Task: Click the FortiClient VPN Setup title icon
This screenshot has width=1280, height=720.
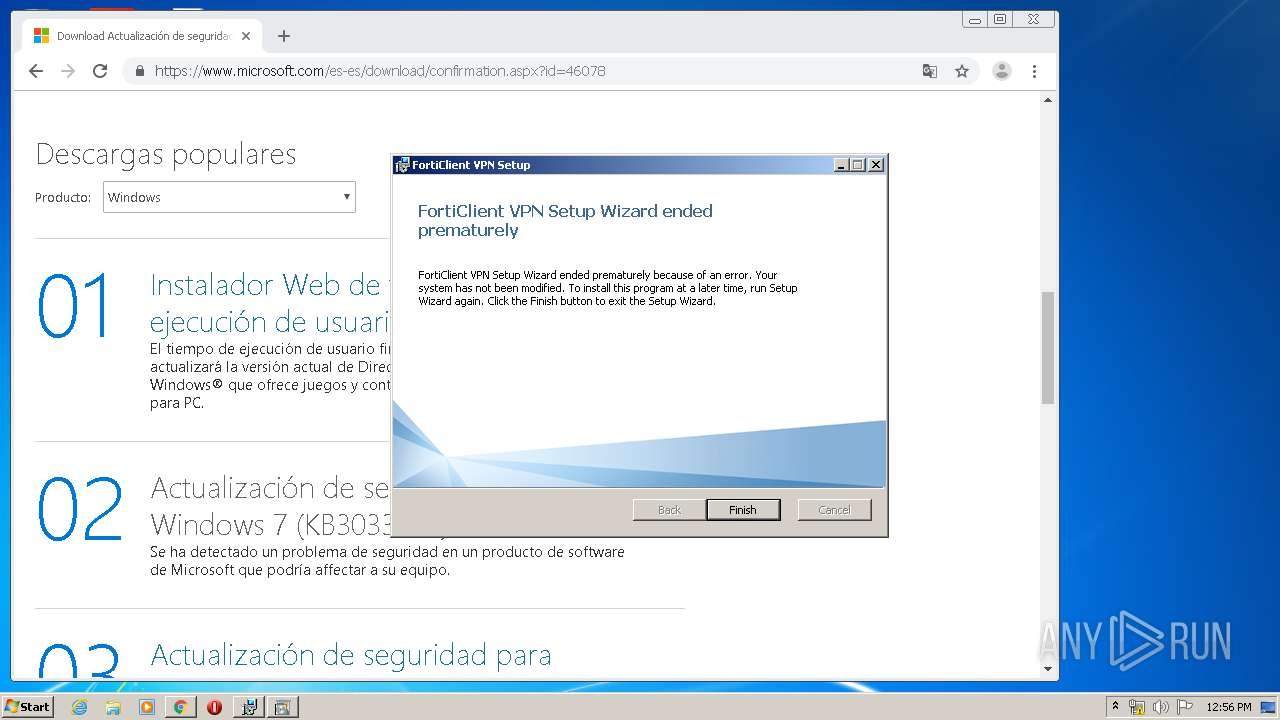Action: (402, 165)
